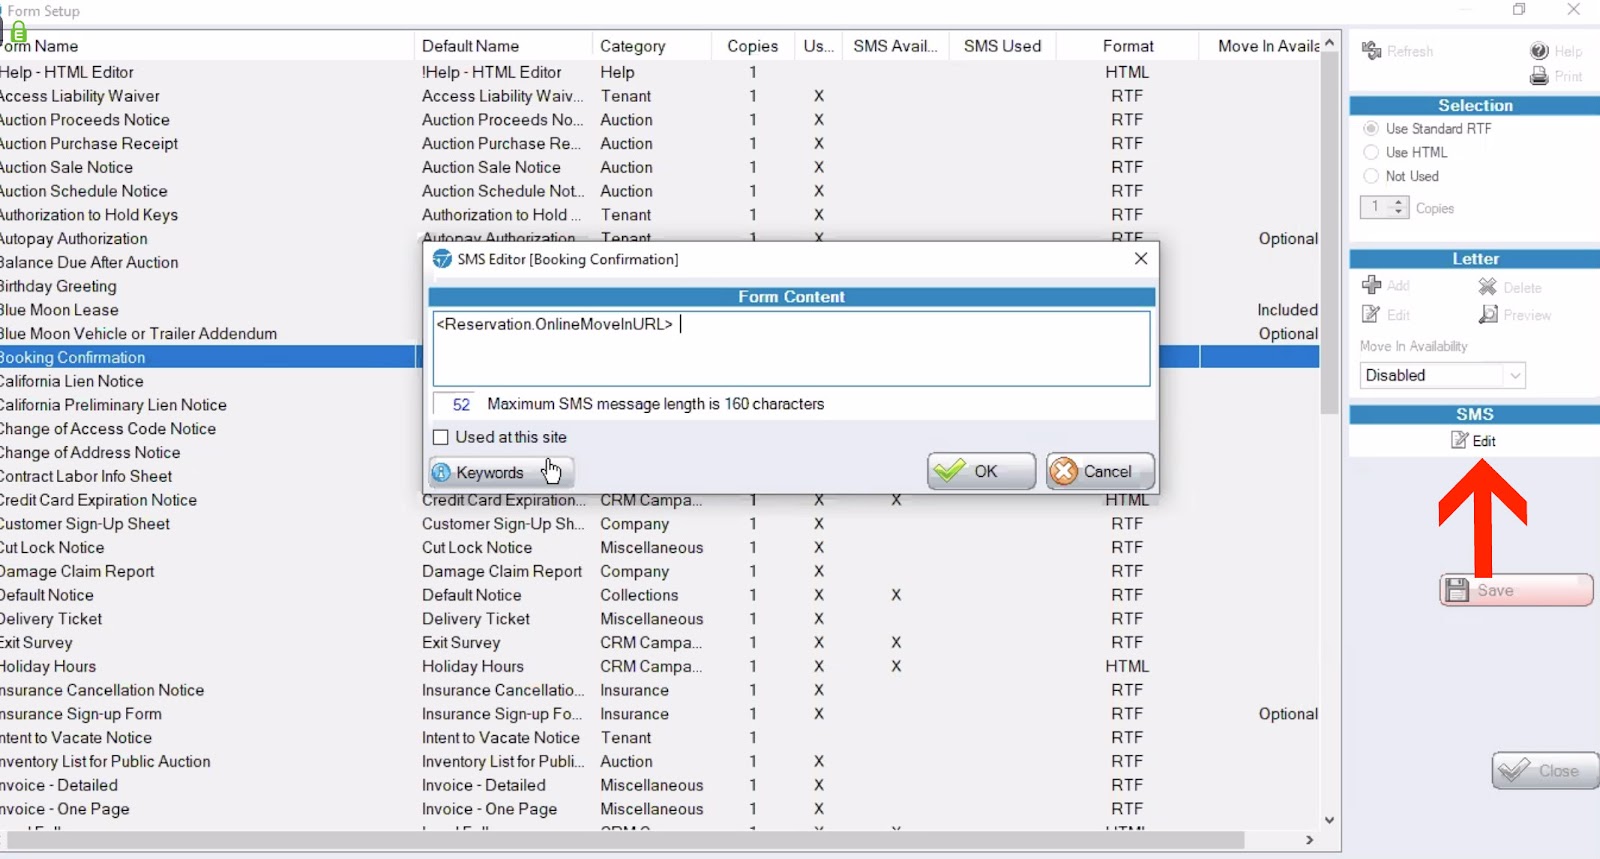
Task: Select 'Inventory List for Public Auction' row
Action: (x=660, y=762)
